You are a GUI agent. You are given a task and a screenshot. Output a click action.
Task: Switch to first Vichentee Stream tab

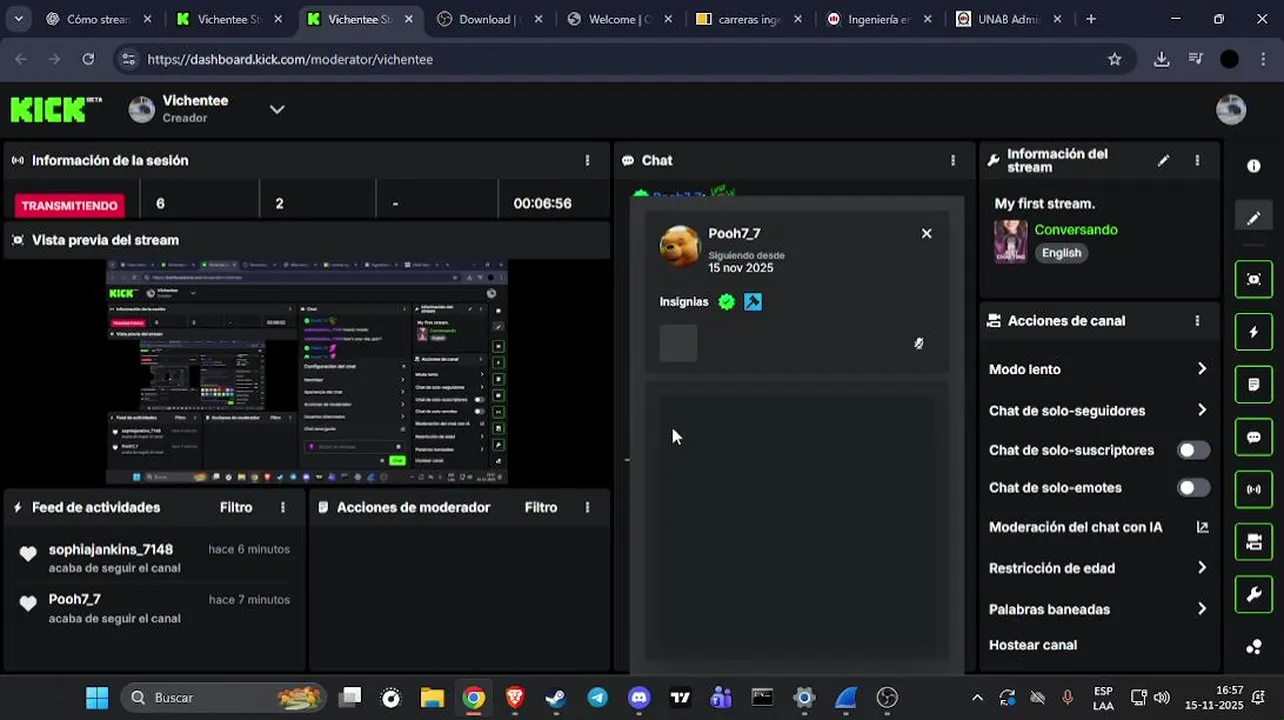point(230,19)
